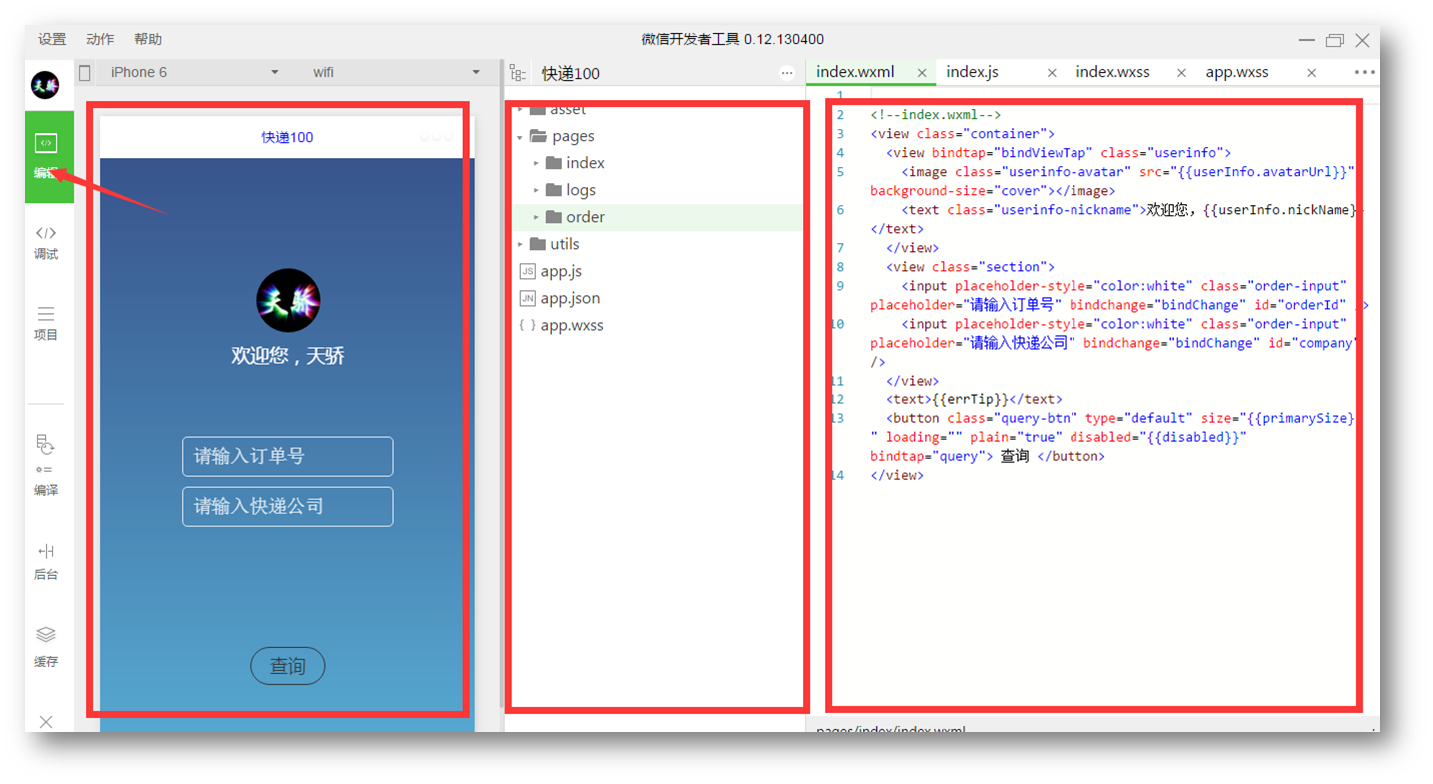This screenshot has width=1433, height=784.
Task: Click the 查询 button in the simulator
Action: tap(288, 666)
